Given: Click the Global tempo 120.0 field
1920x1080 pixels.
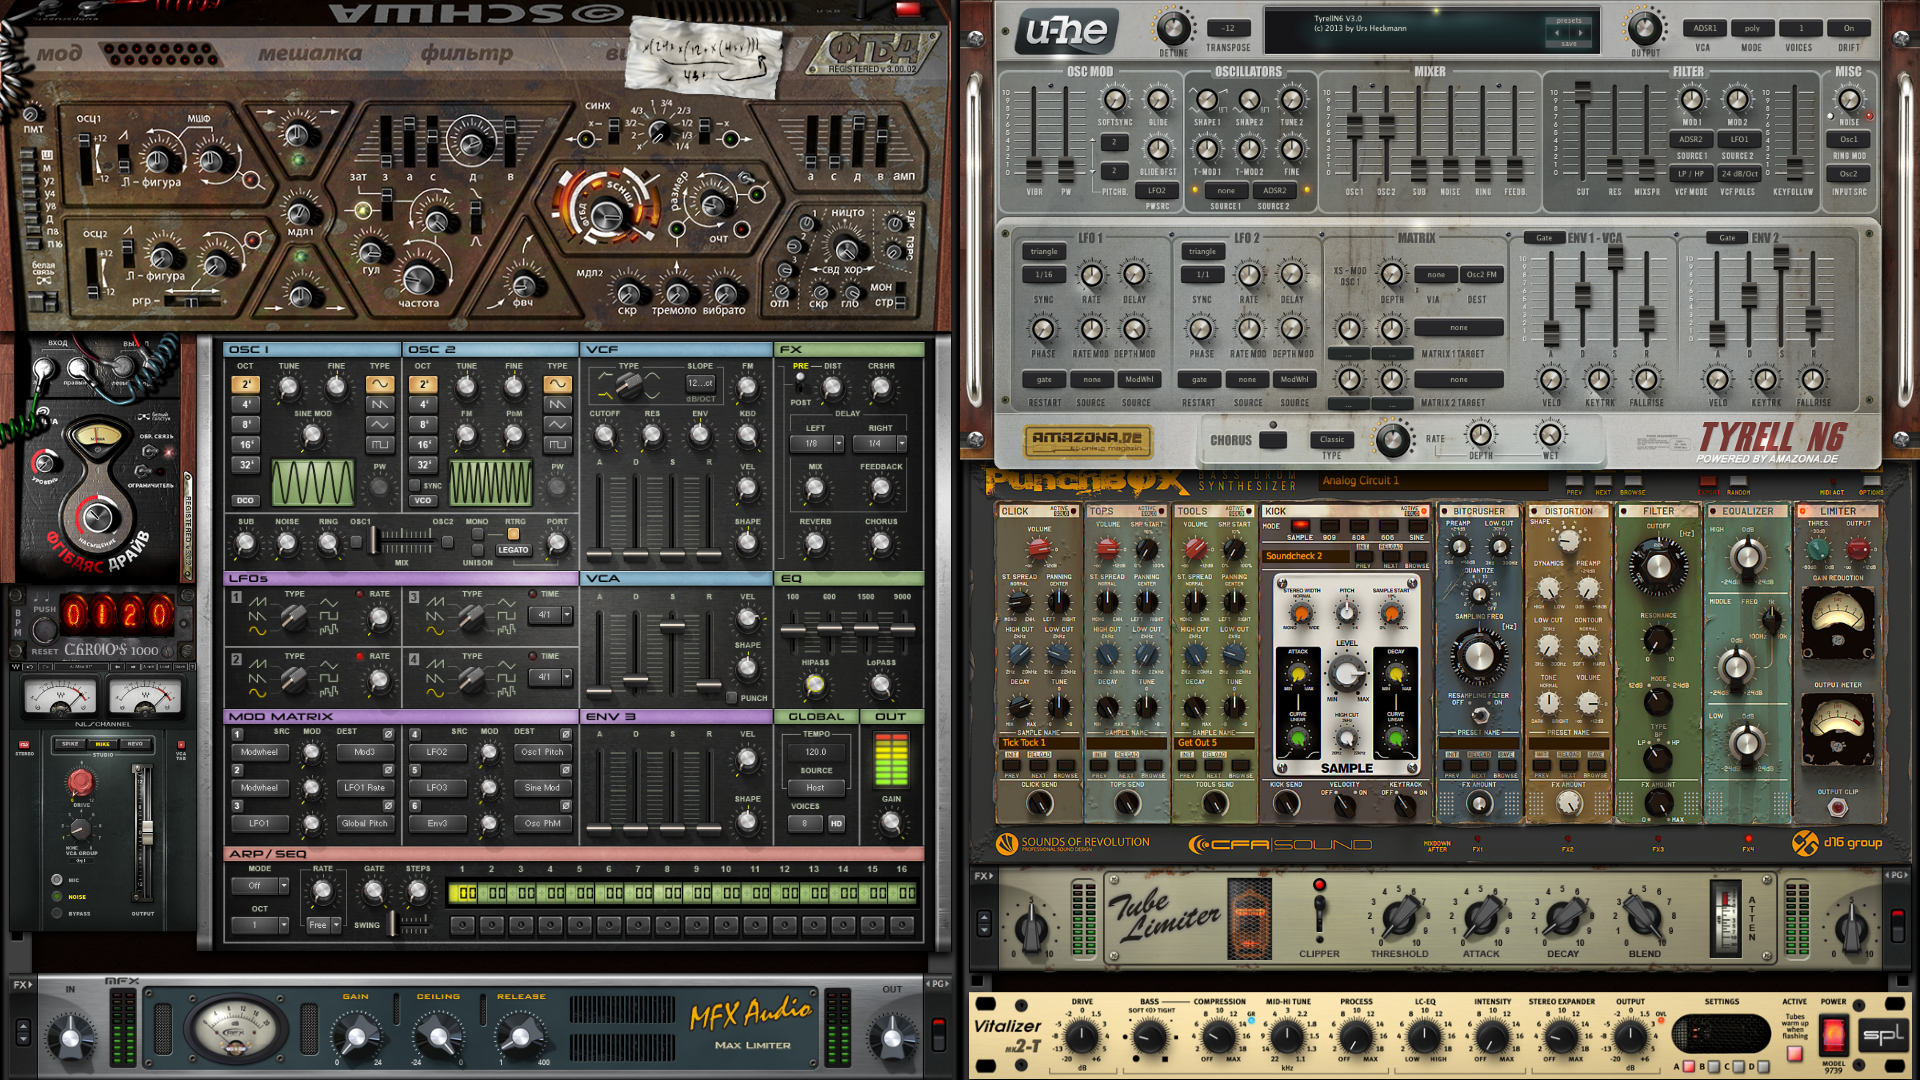Looking at the screenshot, I should 816,752.
